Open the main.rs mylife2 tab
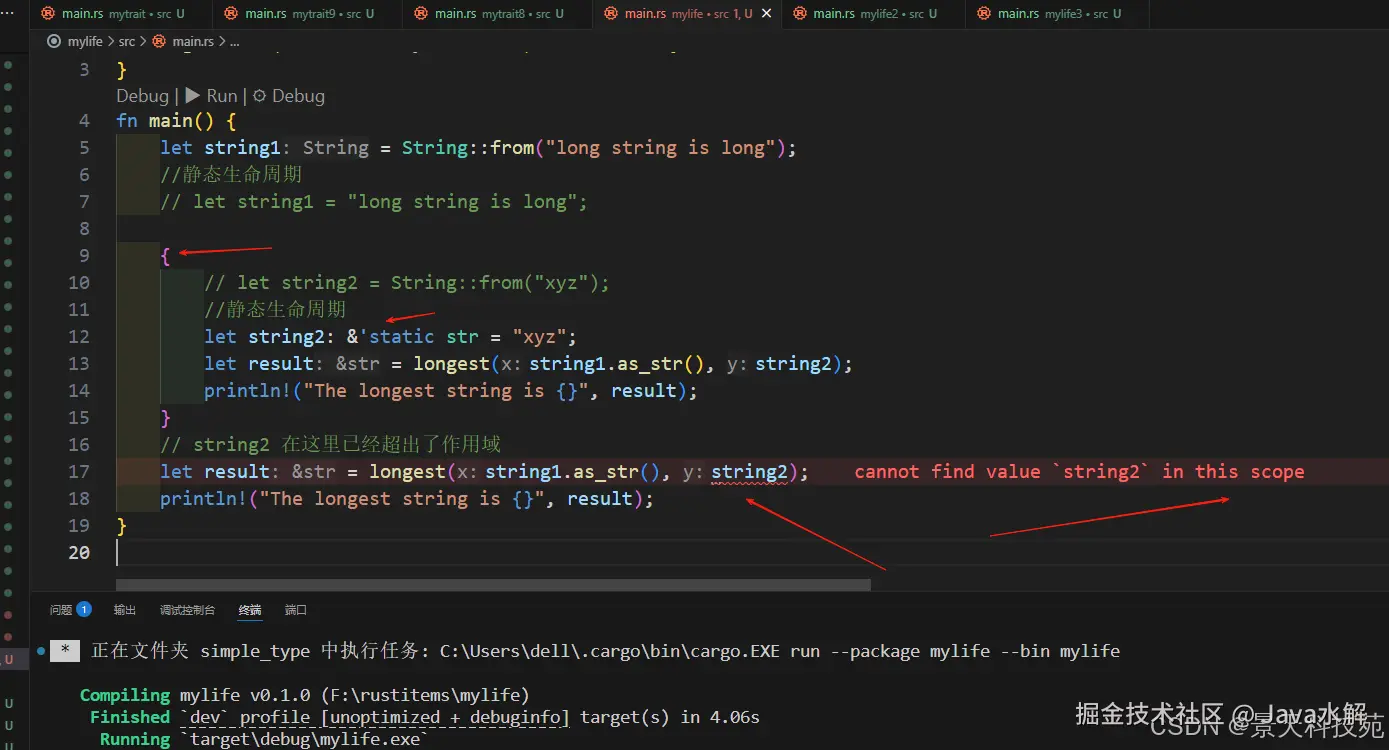 tap(874, 14)
